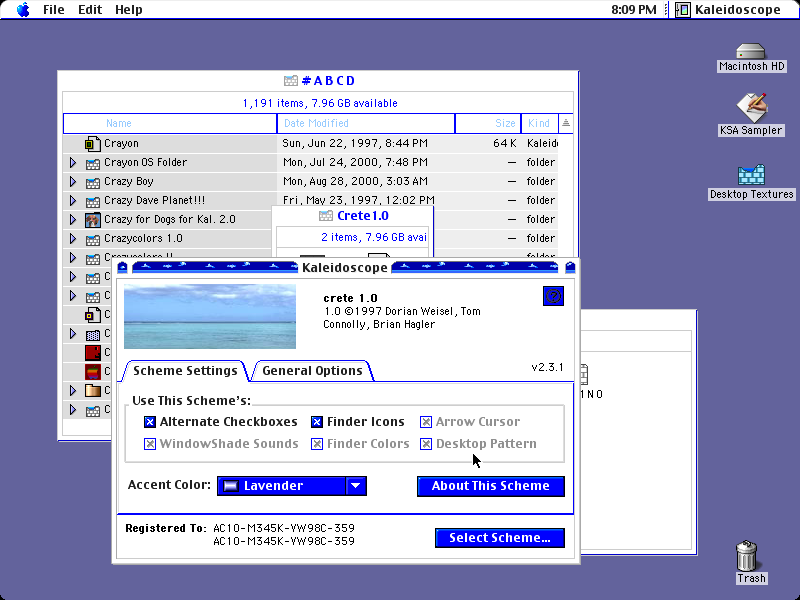
Task: Sort the list by Kind column
Action: (540, 123)
